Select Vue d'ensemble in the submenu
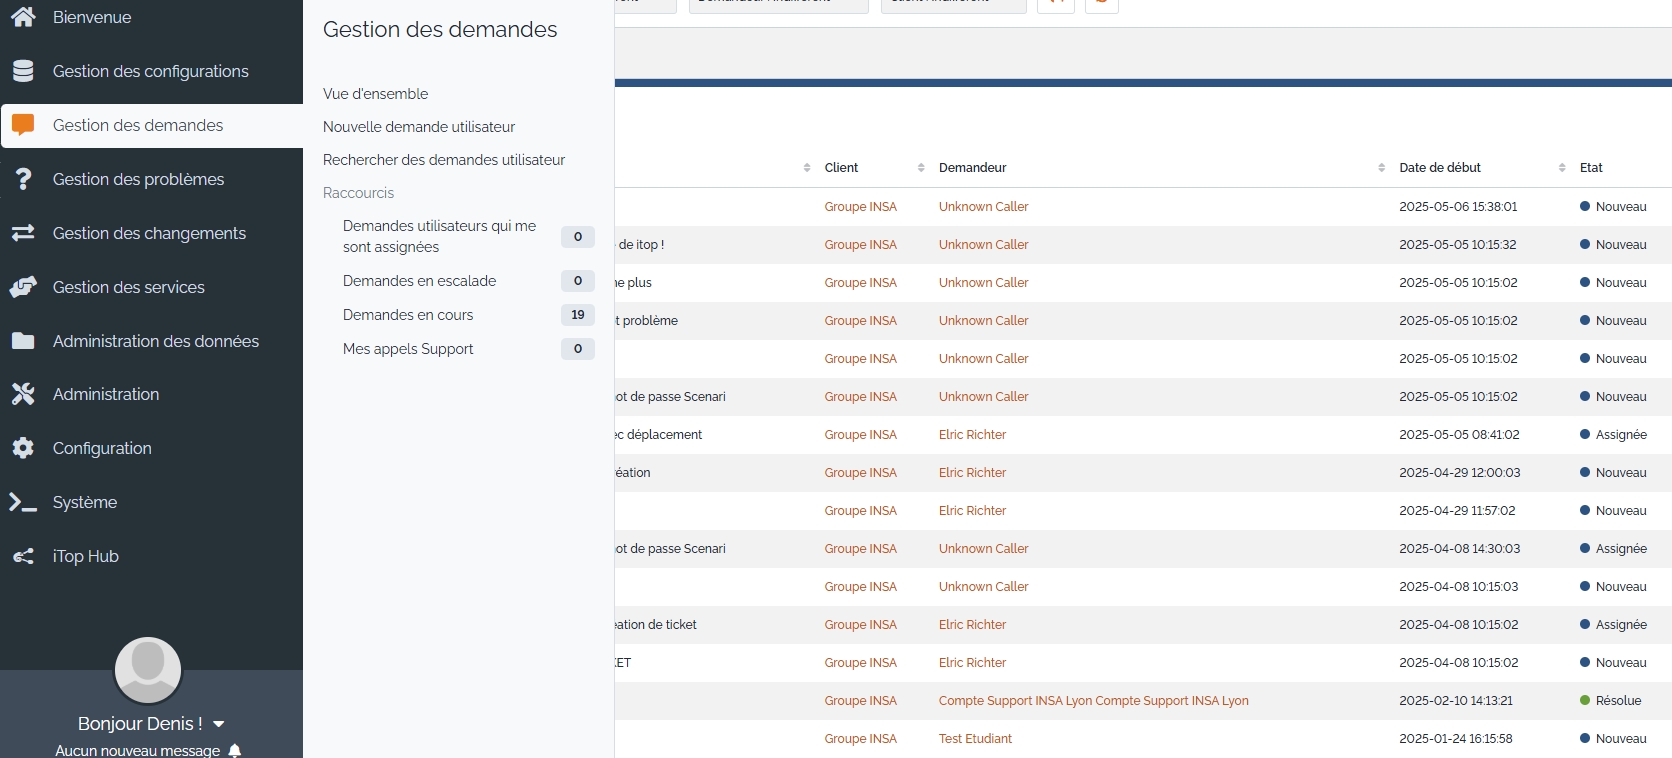 [x=375, y=94]
